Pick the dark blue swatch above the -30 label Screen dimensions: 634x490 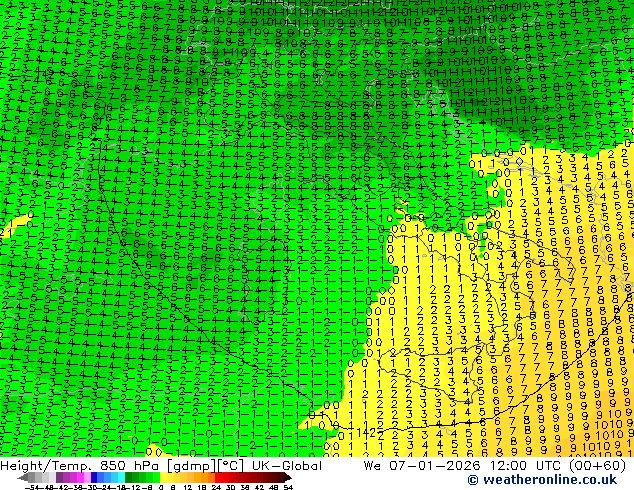[94, 477]
